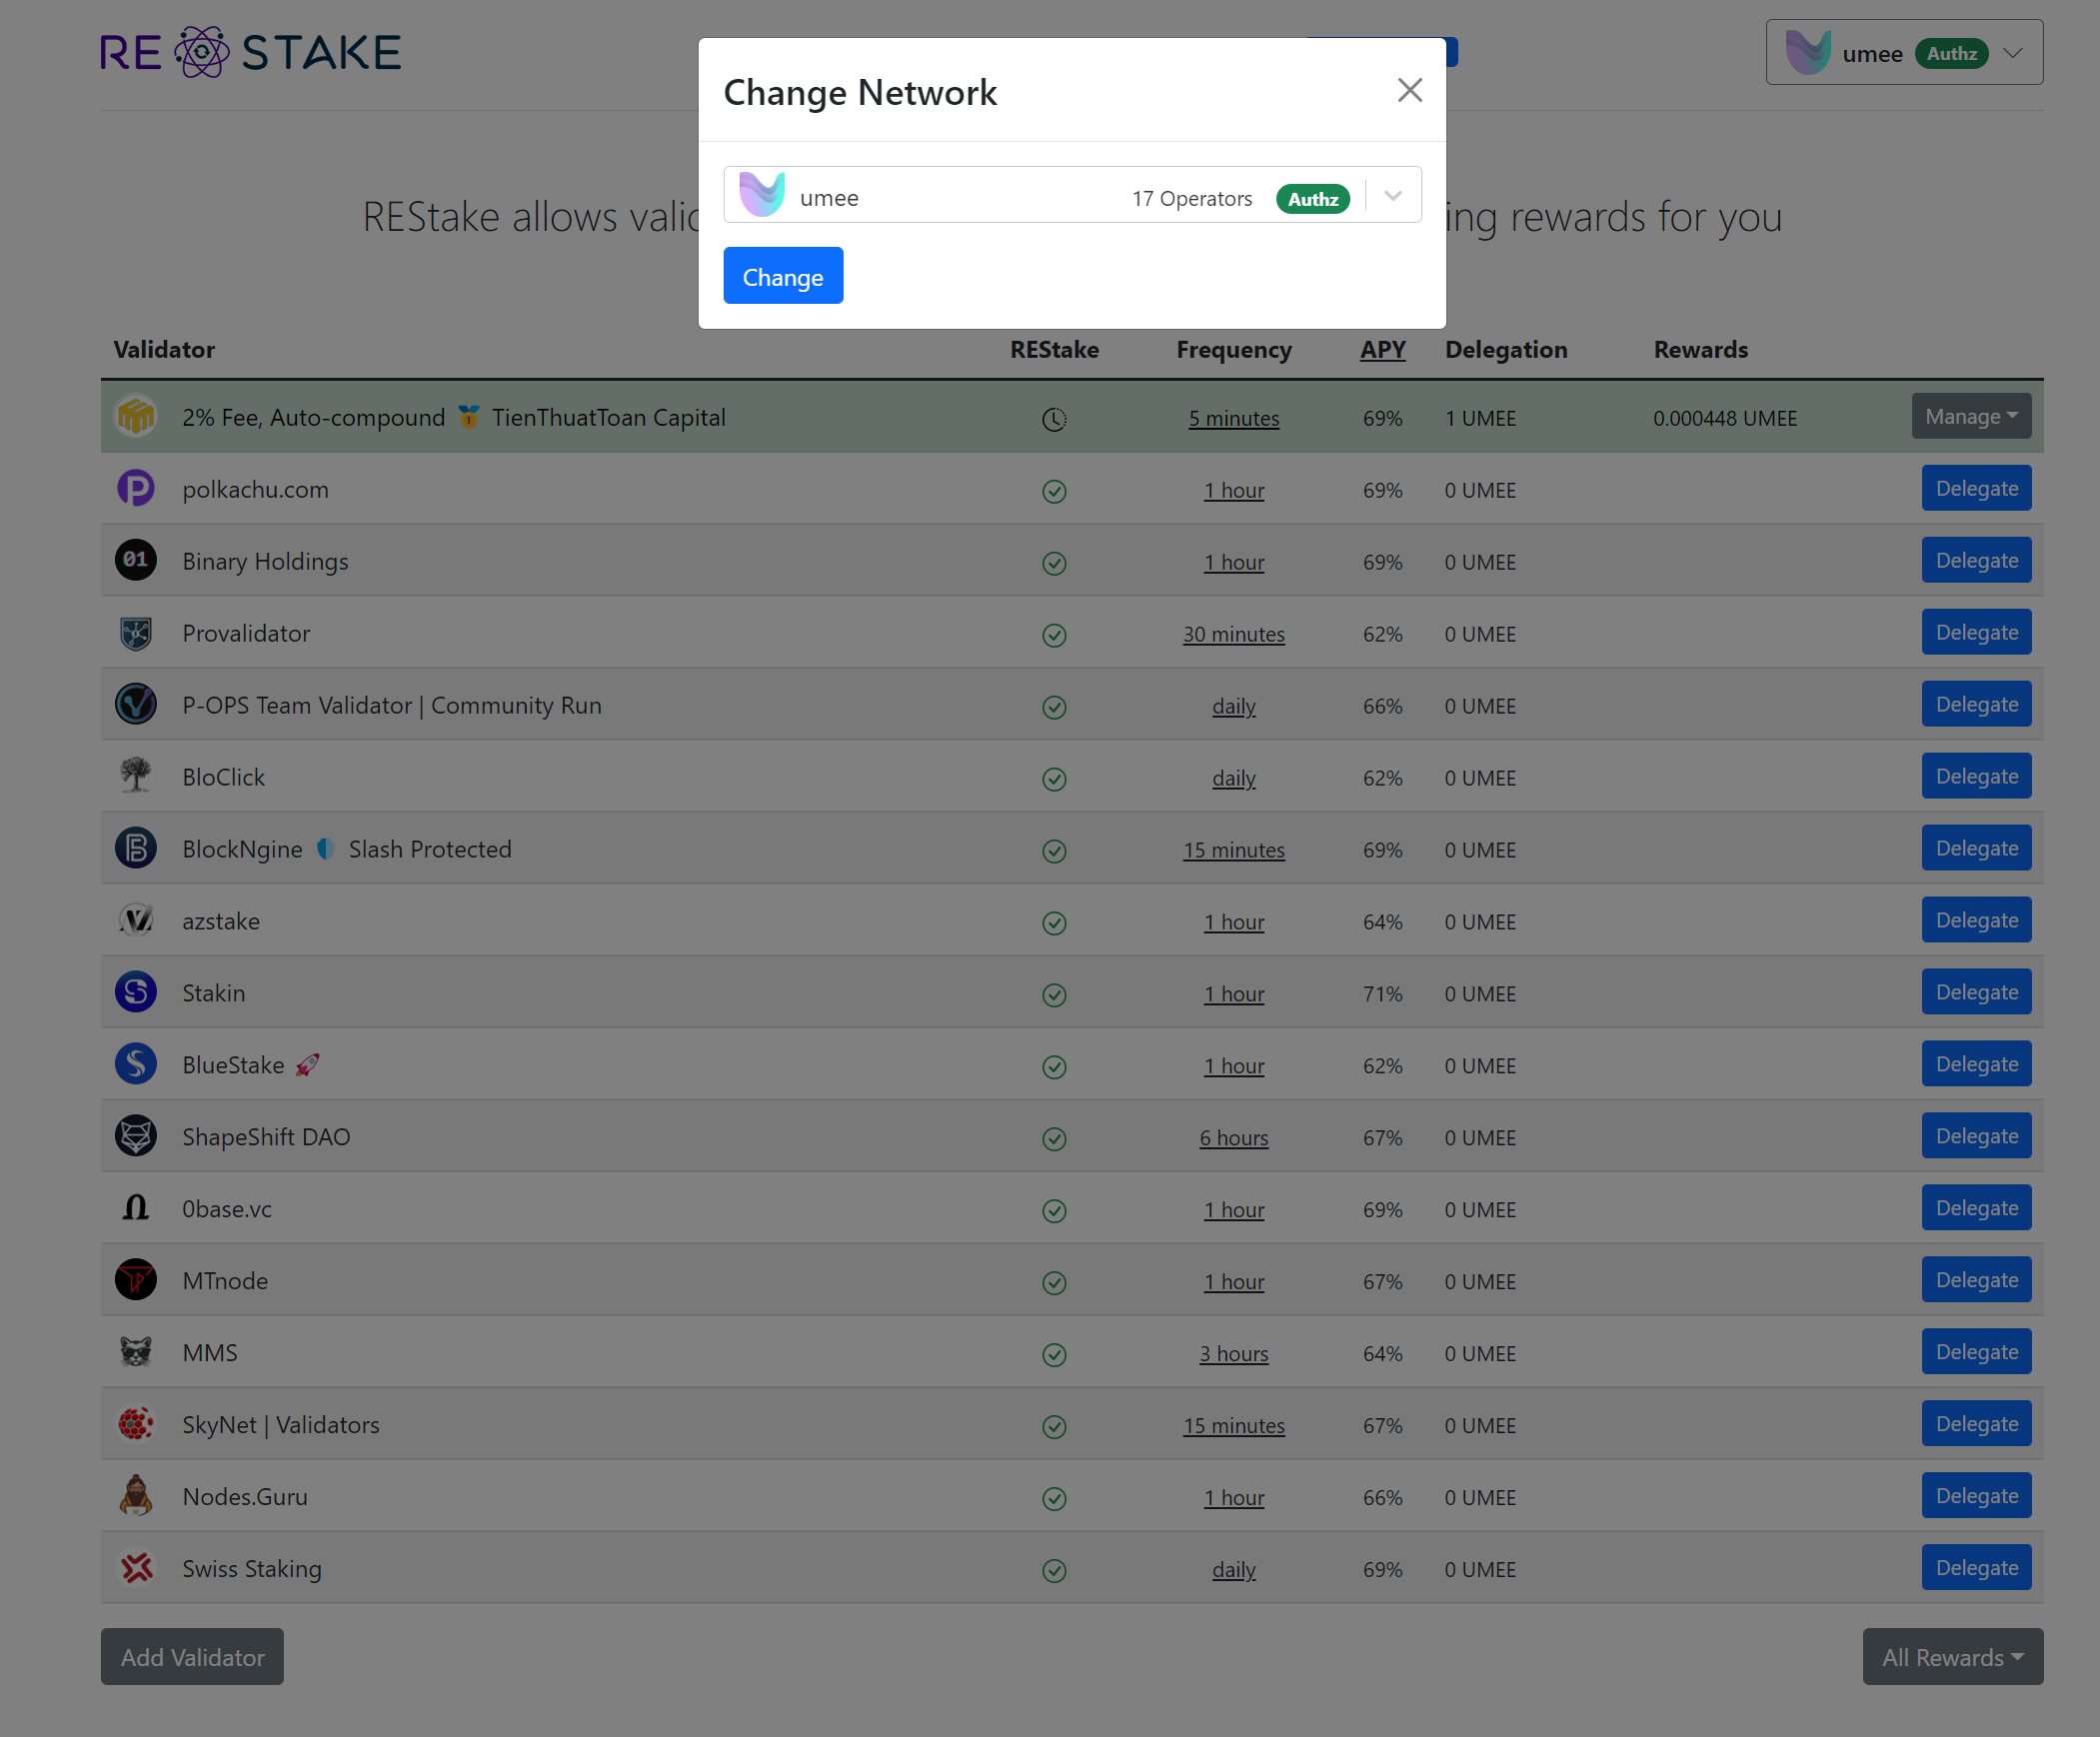Click the polkachu.com validator logo
2100x1737 pixels.
click(x=136, y=489)
